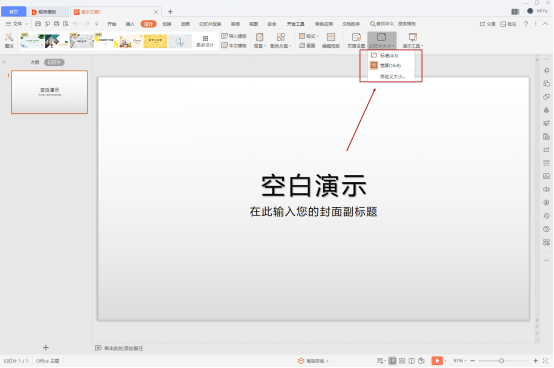Start slideshow with orange play button

pyautogui.click(x=437, y=361)
